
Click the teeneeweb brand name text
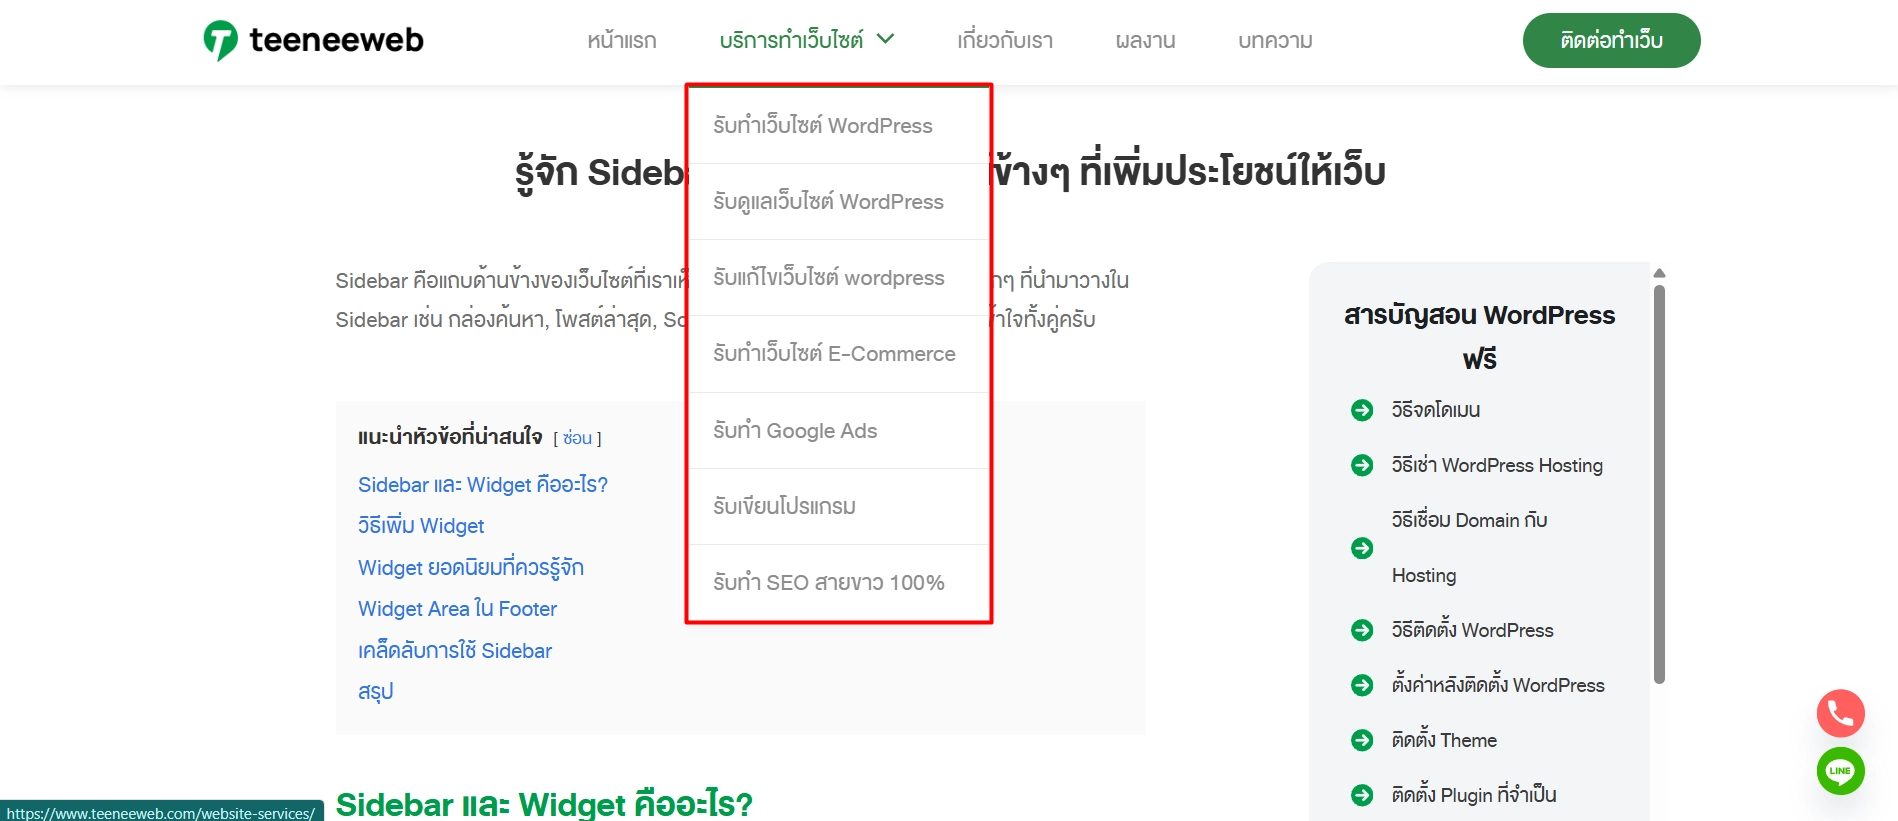click(336, 40)
